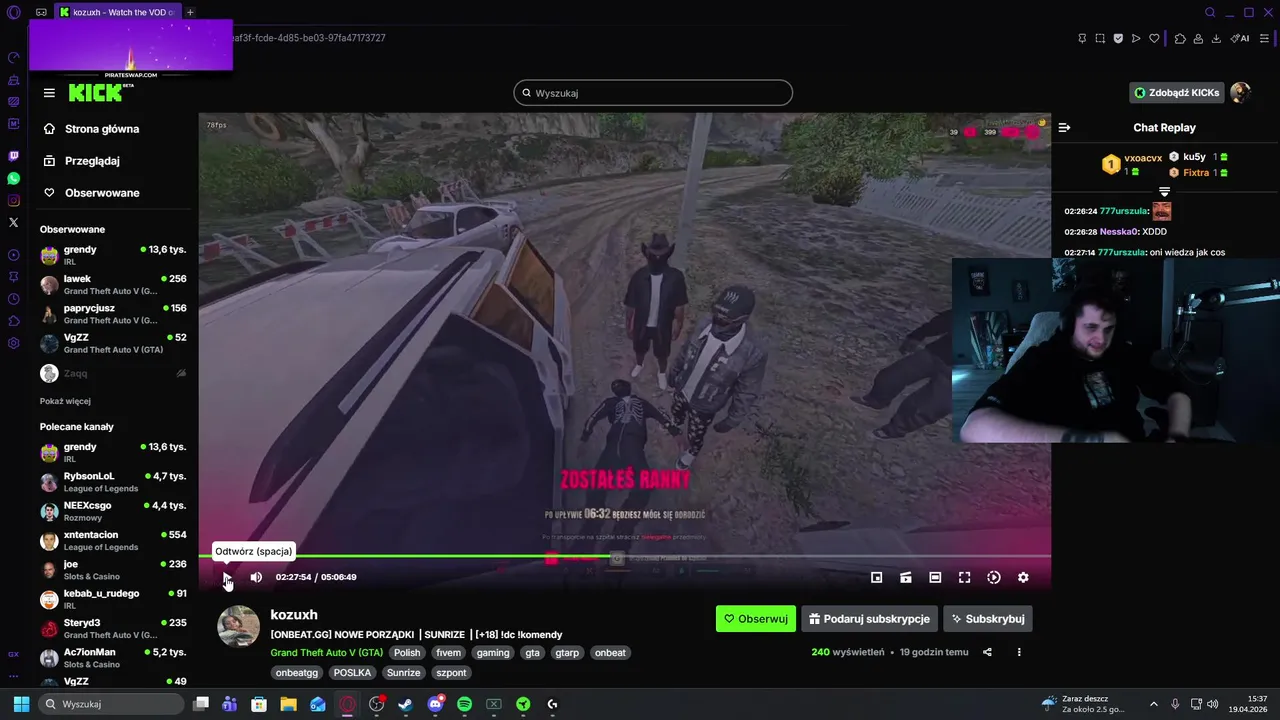This screenshot has height=720, width=1280.
Task: Open the user avatar menu
Action: click(1240, 93)
